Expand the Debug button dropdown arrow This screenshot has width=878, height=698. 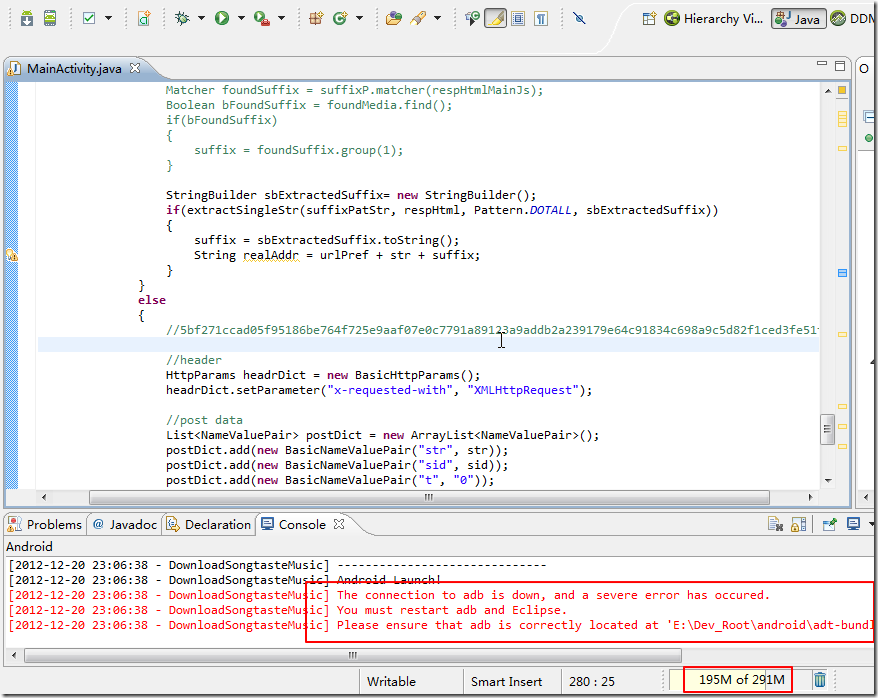200,18
